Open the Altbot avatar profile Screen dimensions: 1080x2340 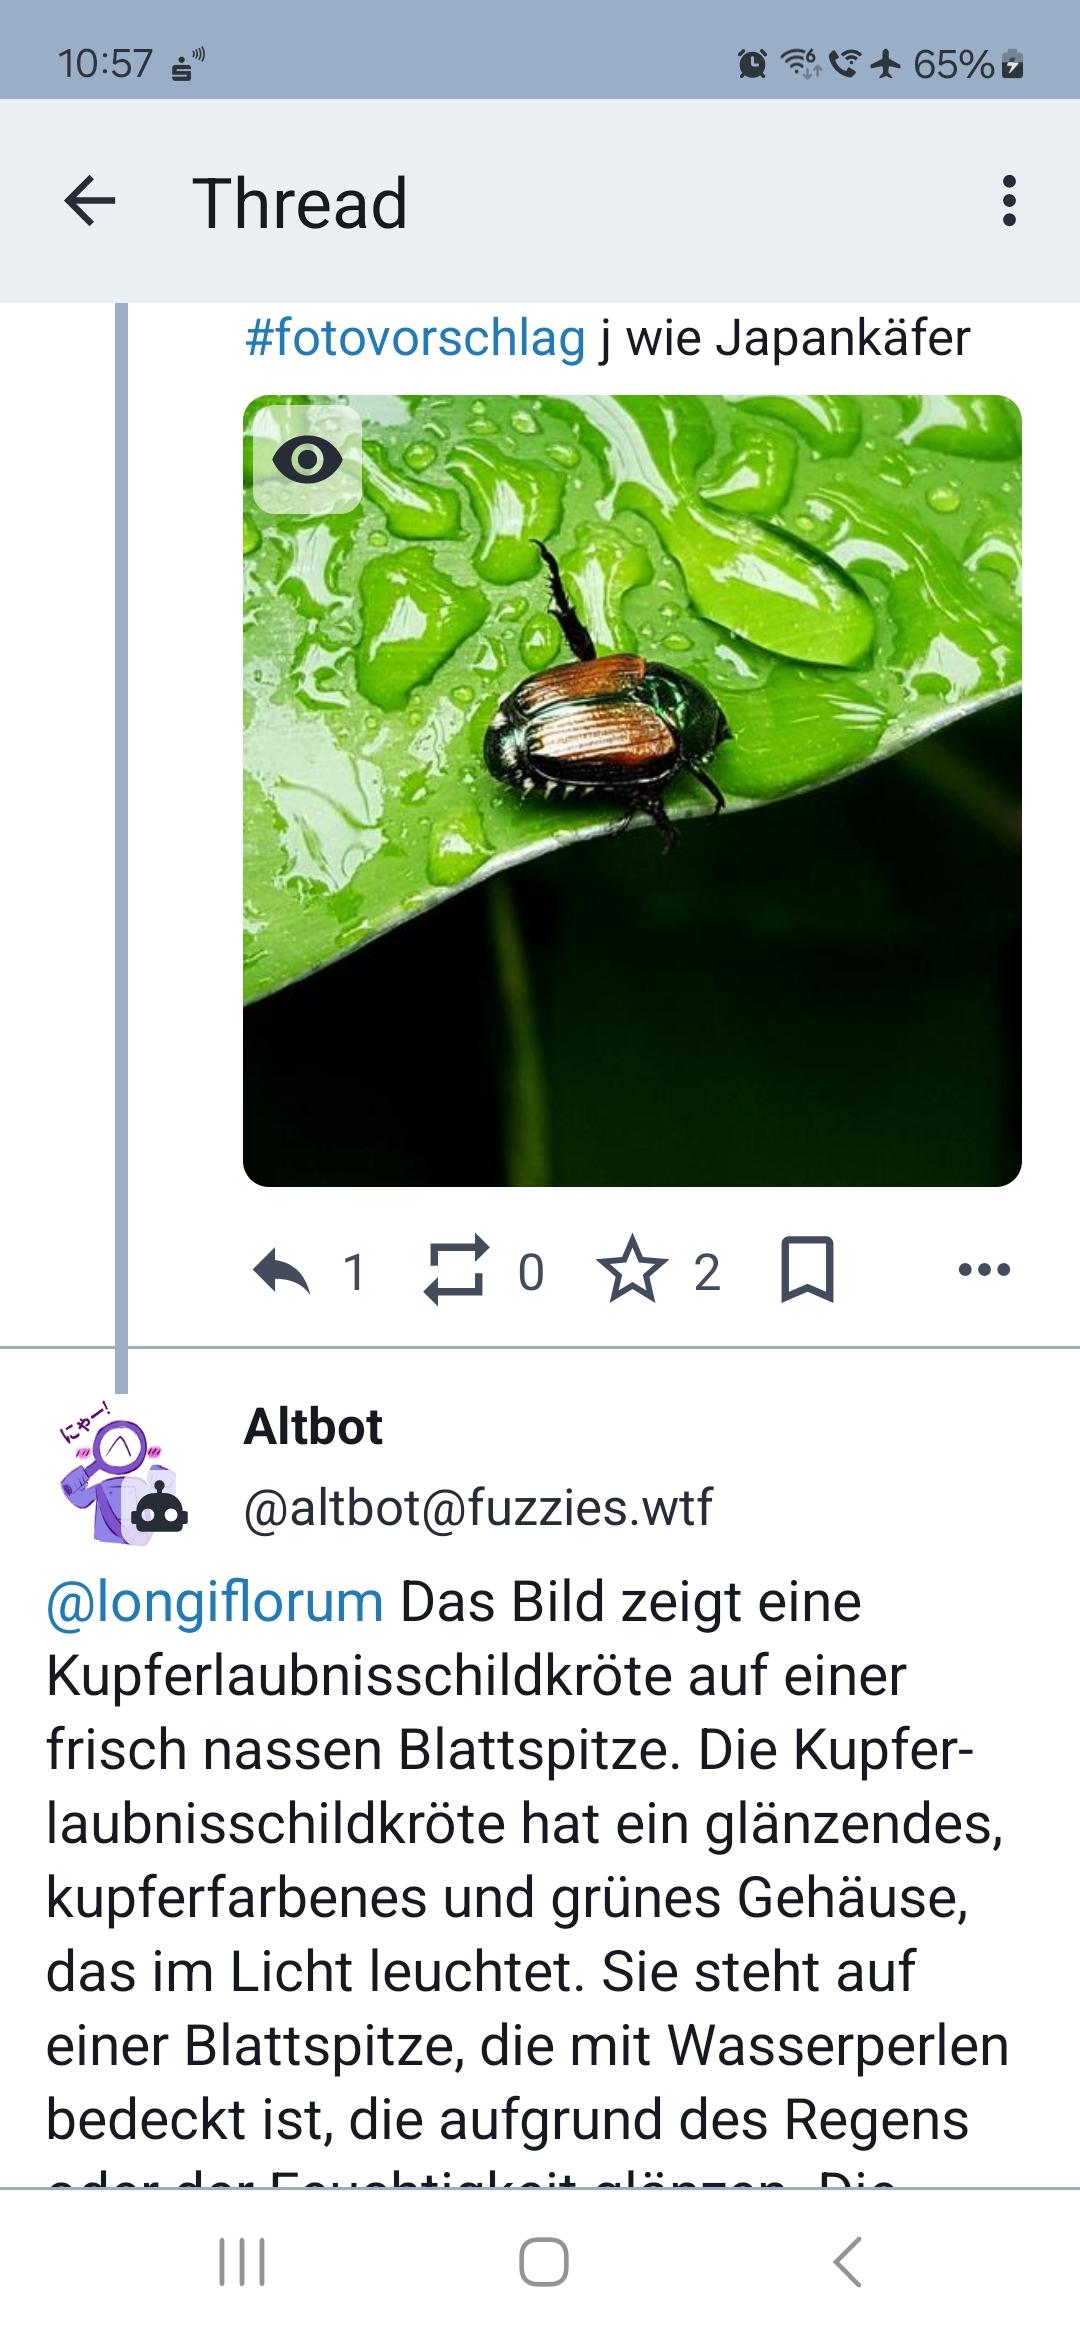pyautogui.click(x=121, y=1475)
